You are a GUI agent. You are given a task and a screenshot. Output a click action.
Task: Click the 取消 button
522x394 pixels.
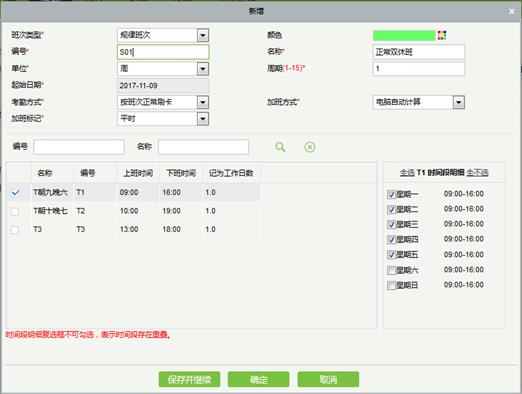click(328, 379)
